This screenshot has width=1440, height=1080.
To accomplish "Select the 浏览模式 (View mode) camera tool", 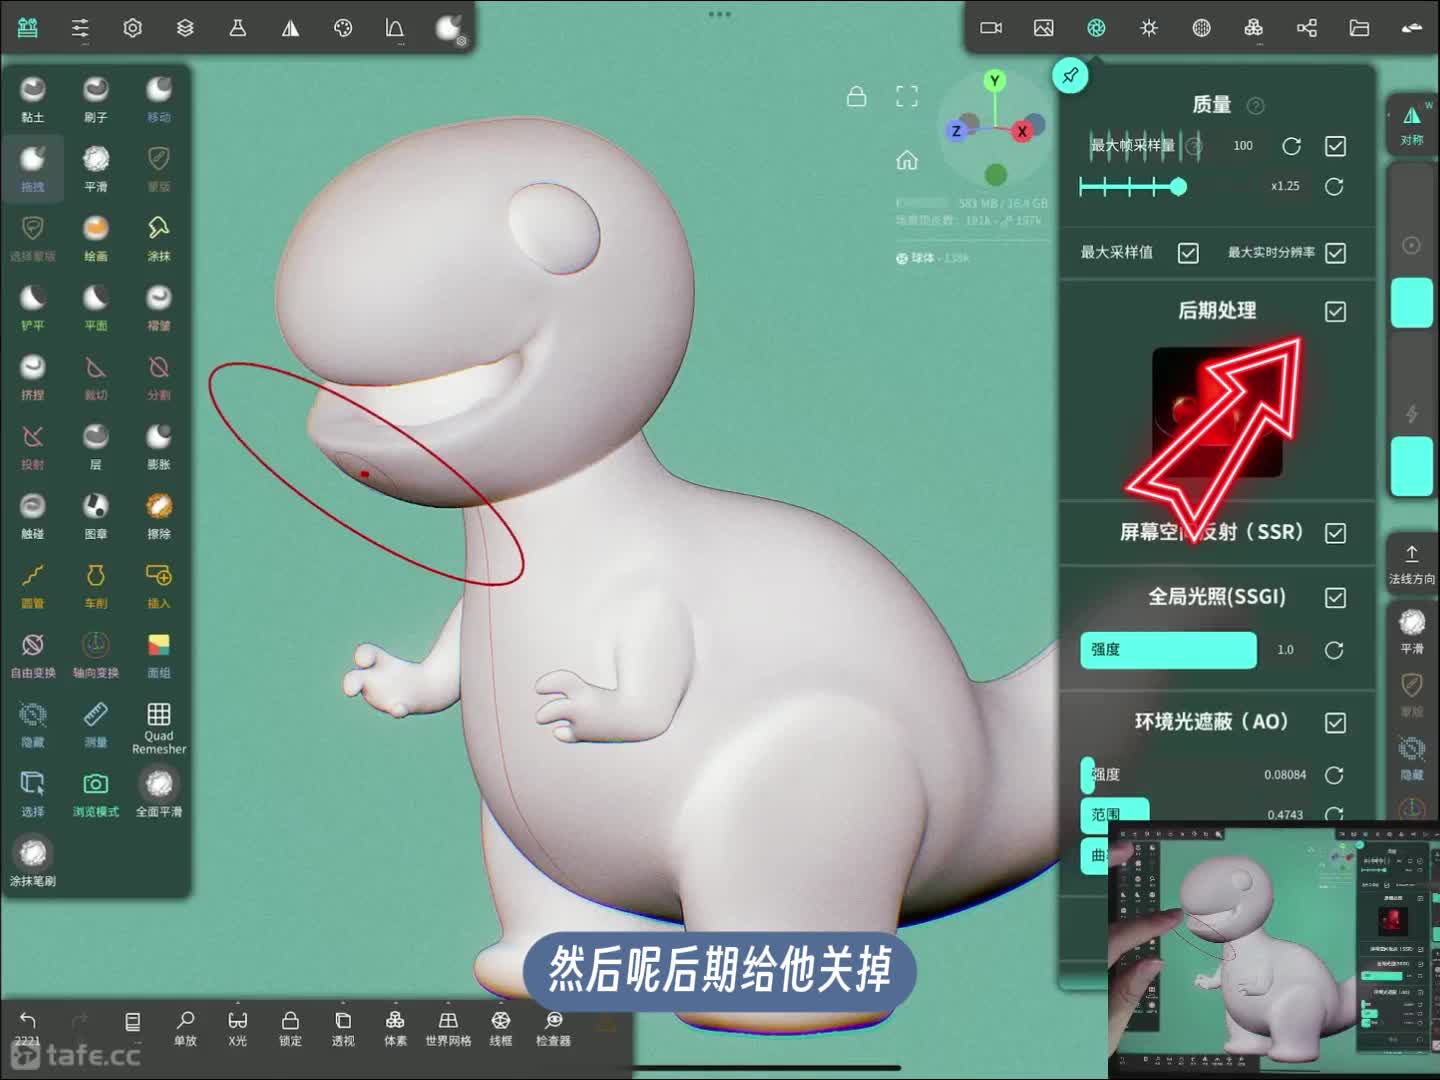I will [x=96, y=793].
